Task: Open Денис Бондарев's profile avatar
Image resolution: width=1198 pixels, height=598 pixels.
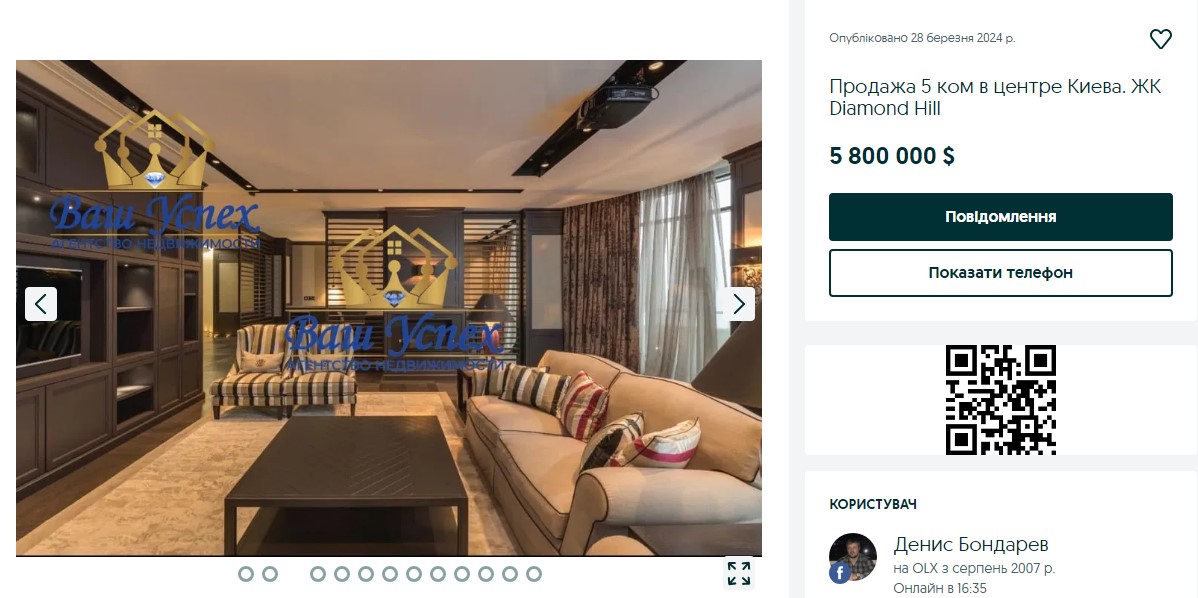Action: click(853, 557)
